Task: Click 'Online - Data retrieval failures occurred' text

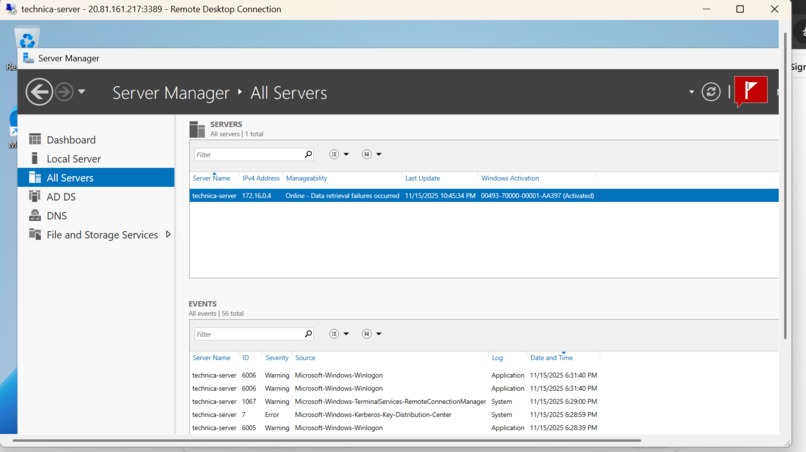Action: (342, 195)
